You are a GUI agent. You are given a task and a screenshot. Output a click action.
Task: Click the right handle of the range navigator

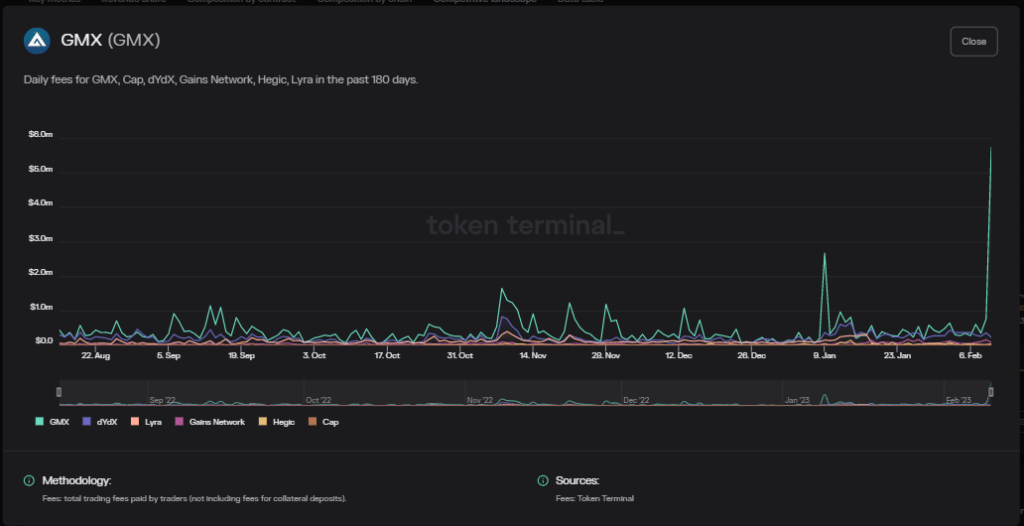(x=990, y=391)
